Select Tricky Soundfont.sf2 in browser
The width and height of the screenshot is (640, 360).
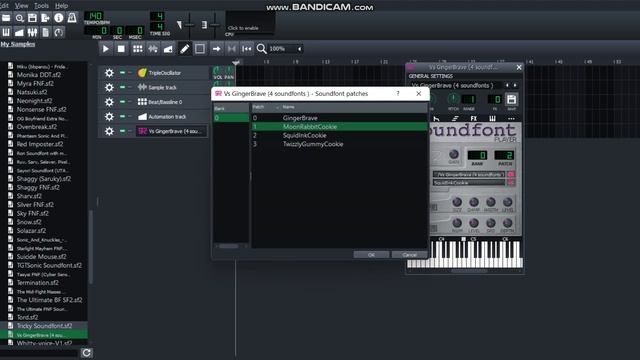click(44, 326)
